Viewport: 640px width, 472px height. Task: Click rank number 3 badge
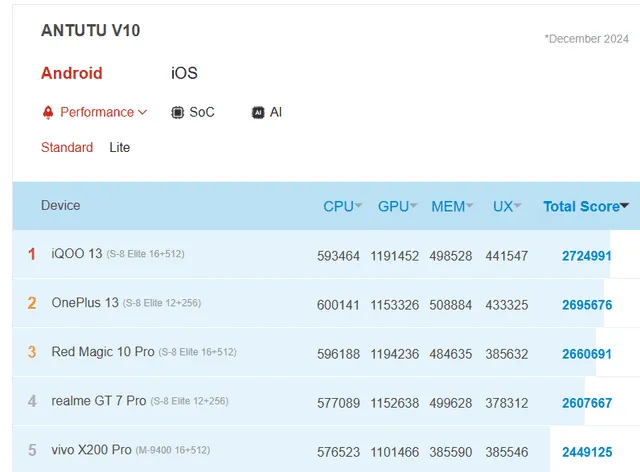click(32, 352)
